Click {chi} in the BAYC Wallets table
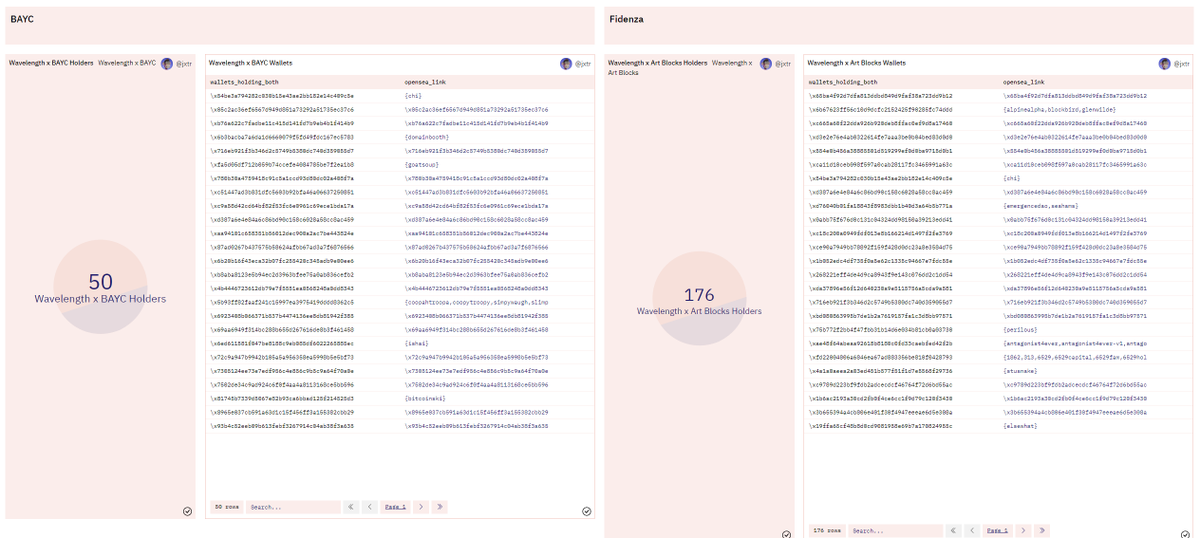1200x538 pixels. [414, 96]
